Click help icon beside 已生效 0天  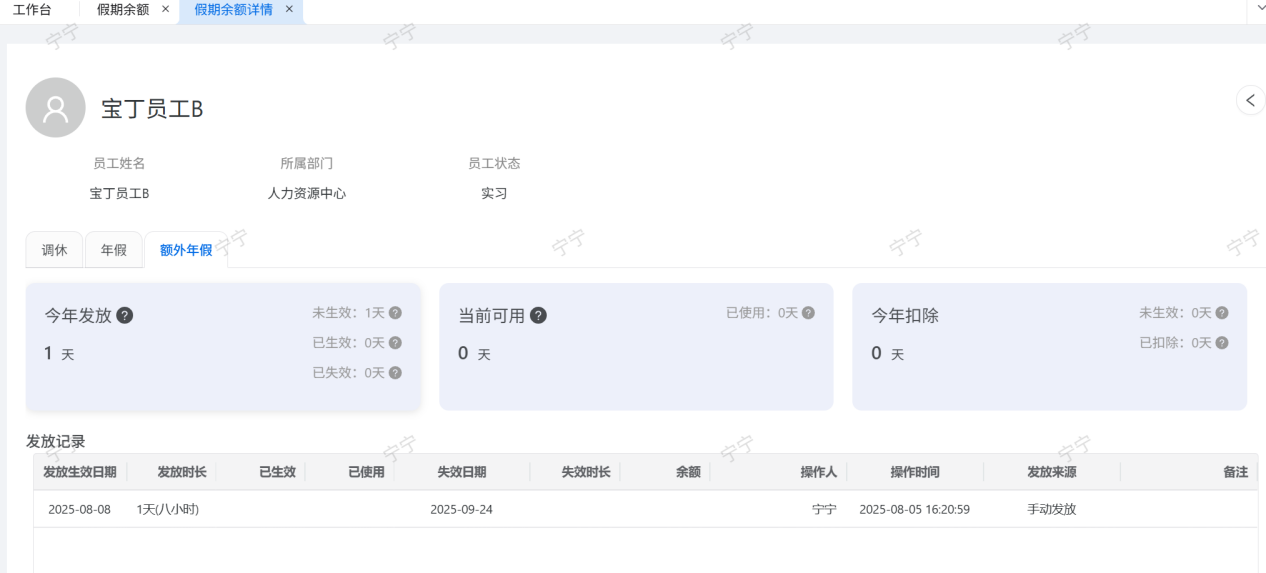pyautogui.click(x=395, y=343)
